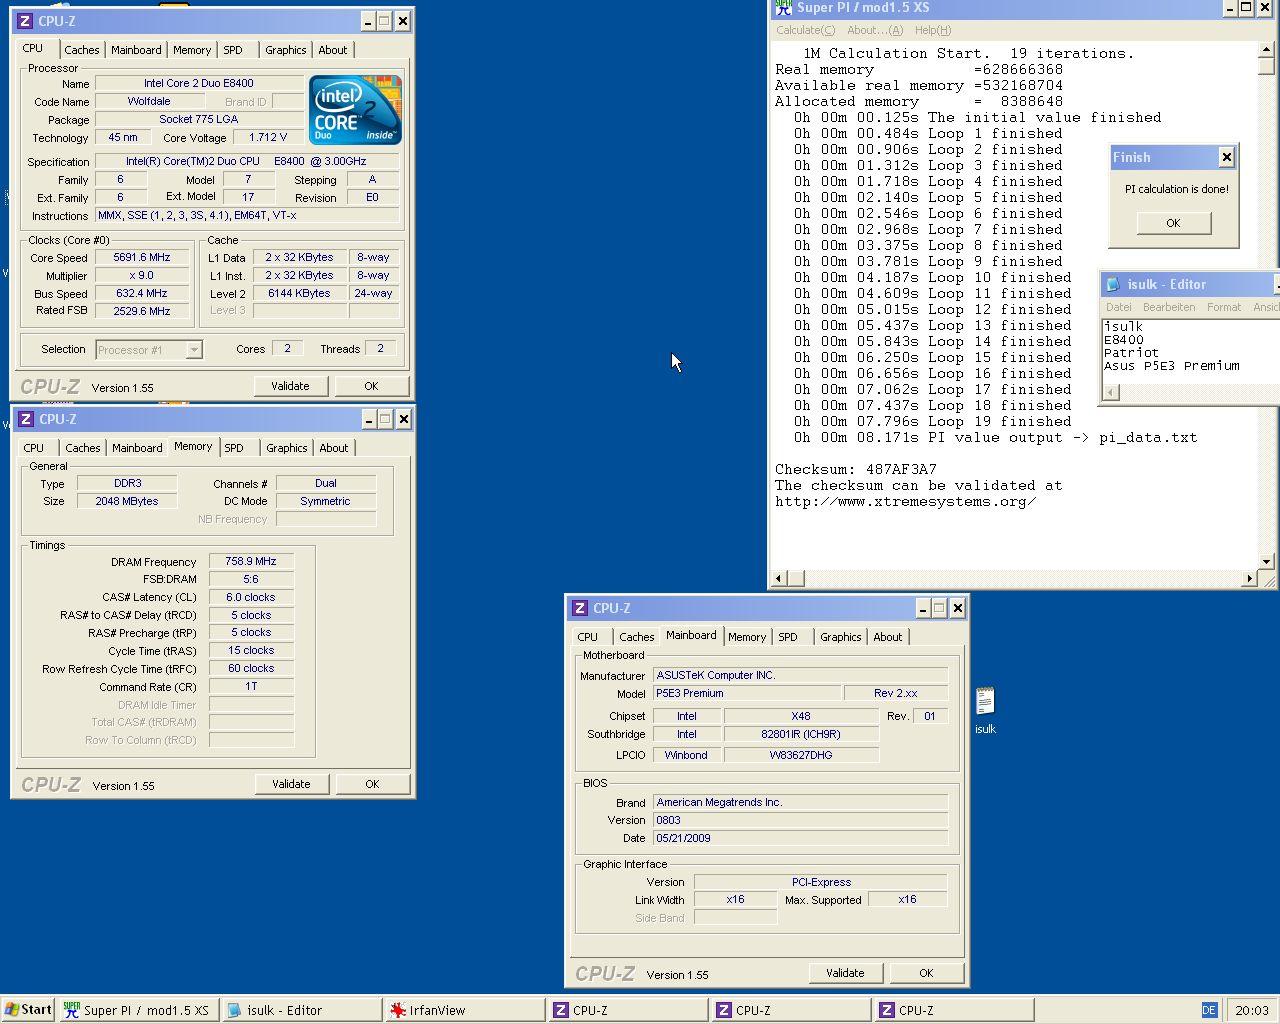Viewport: 1280px width, 1024px height.
Task: Activate the third CPU-Z taskbar button
Action: 954,1010
